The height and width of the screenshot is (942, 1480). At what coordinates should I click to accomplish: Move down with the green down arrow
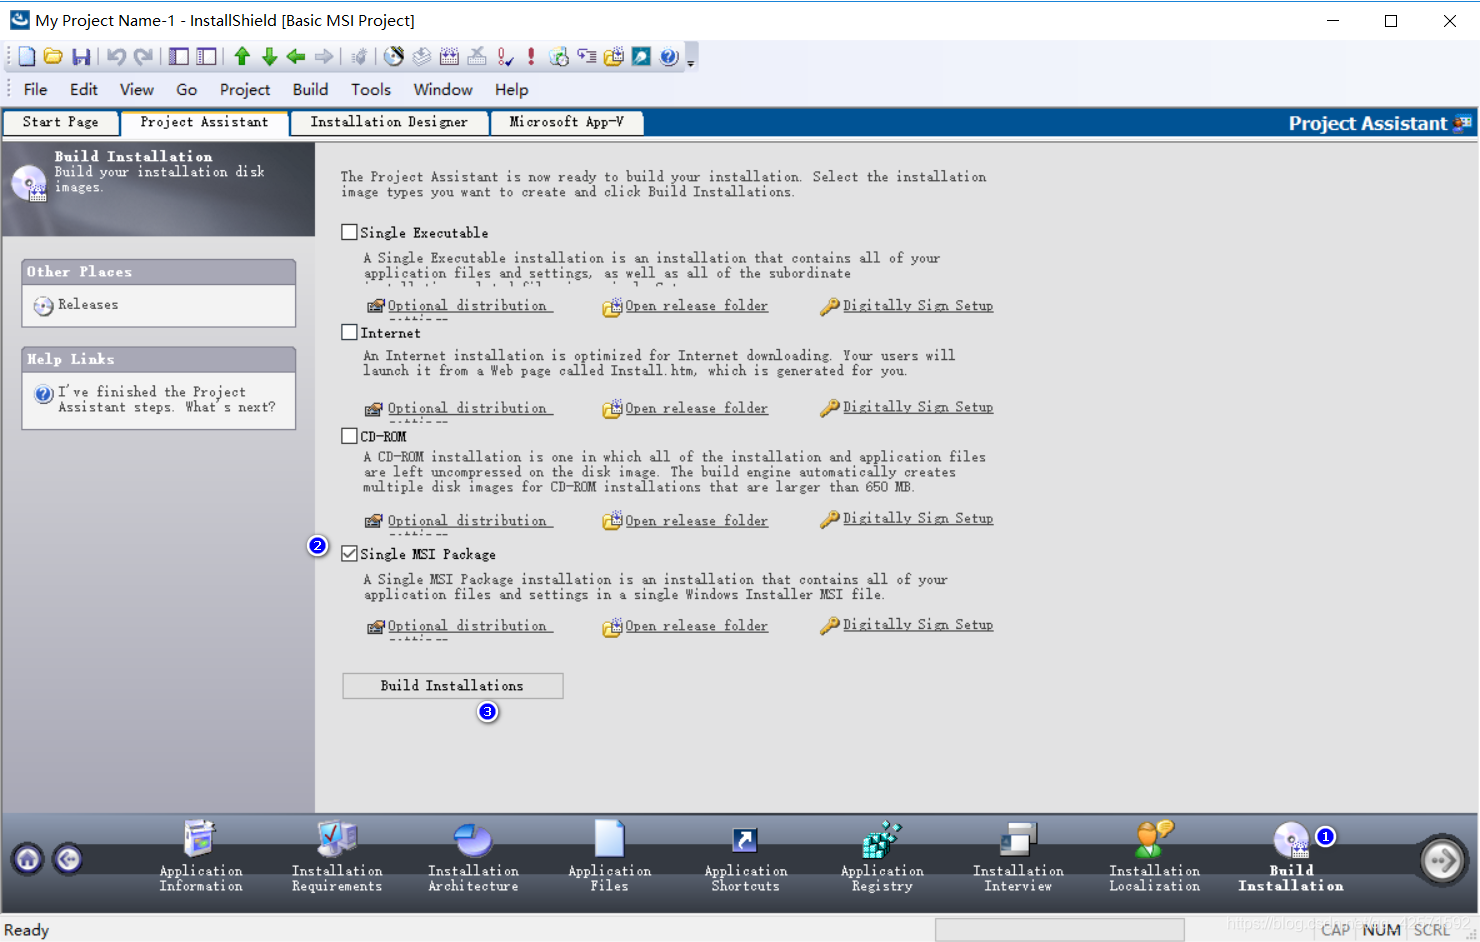point(269,57)
